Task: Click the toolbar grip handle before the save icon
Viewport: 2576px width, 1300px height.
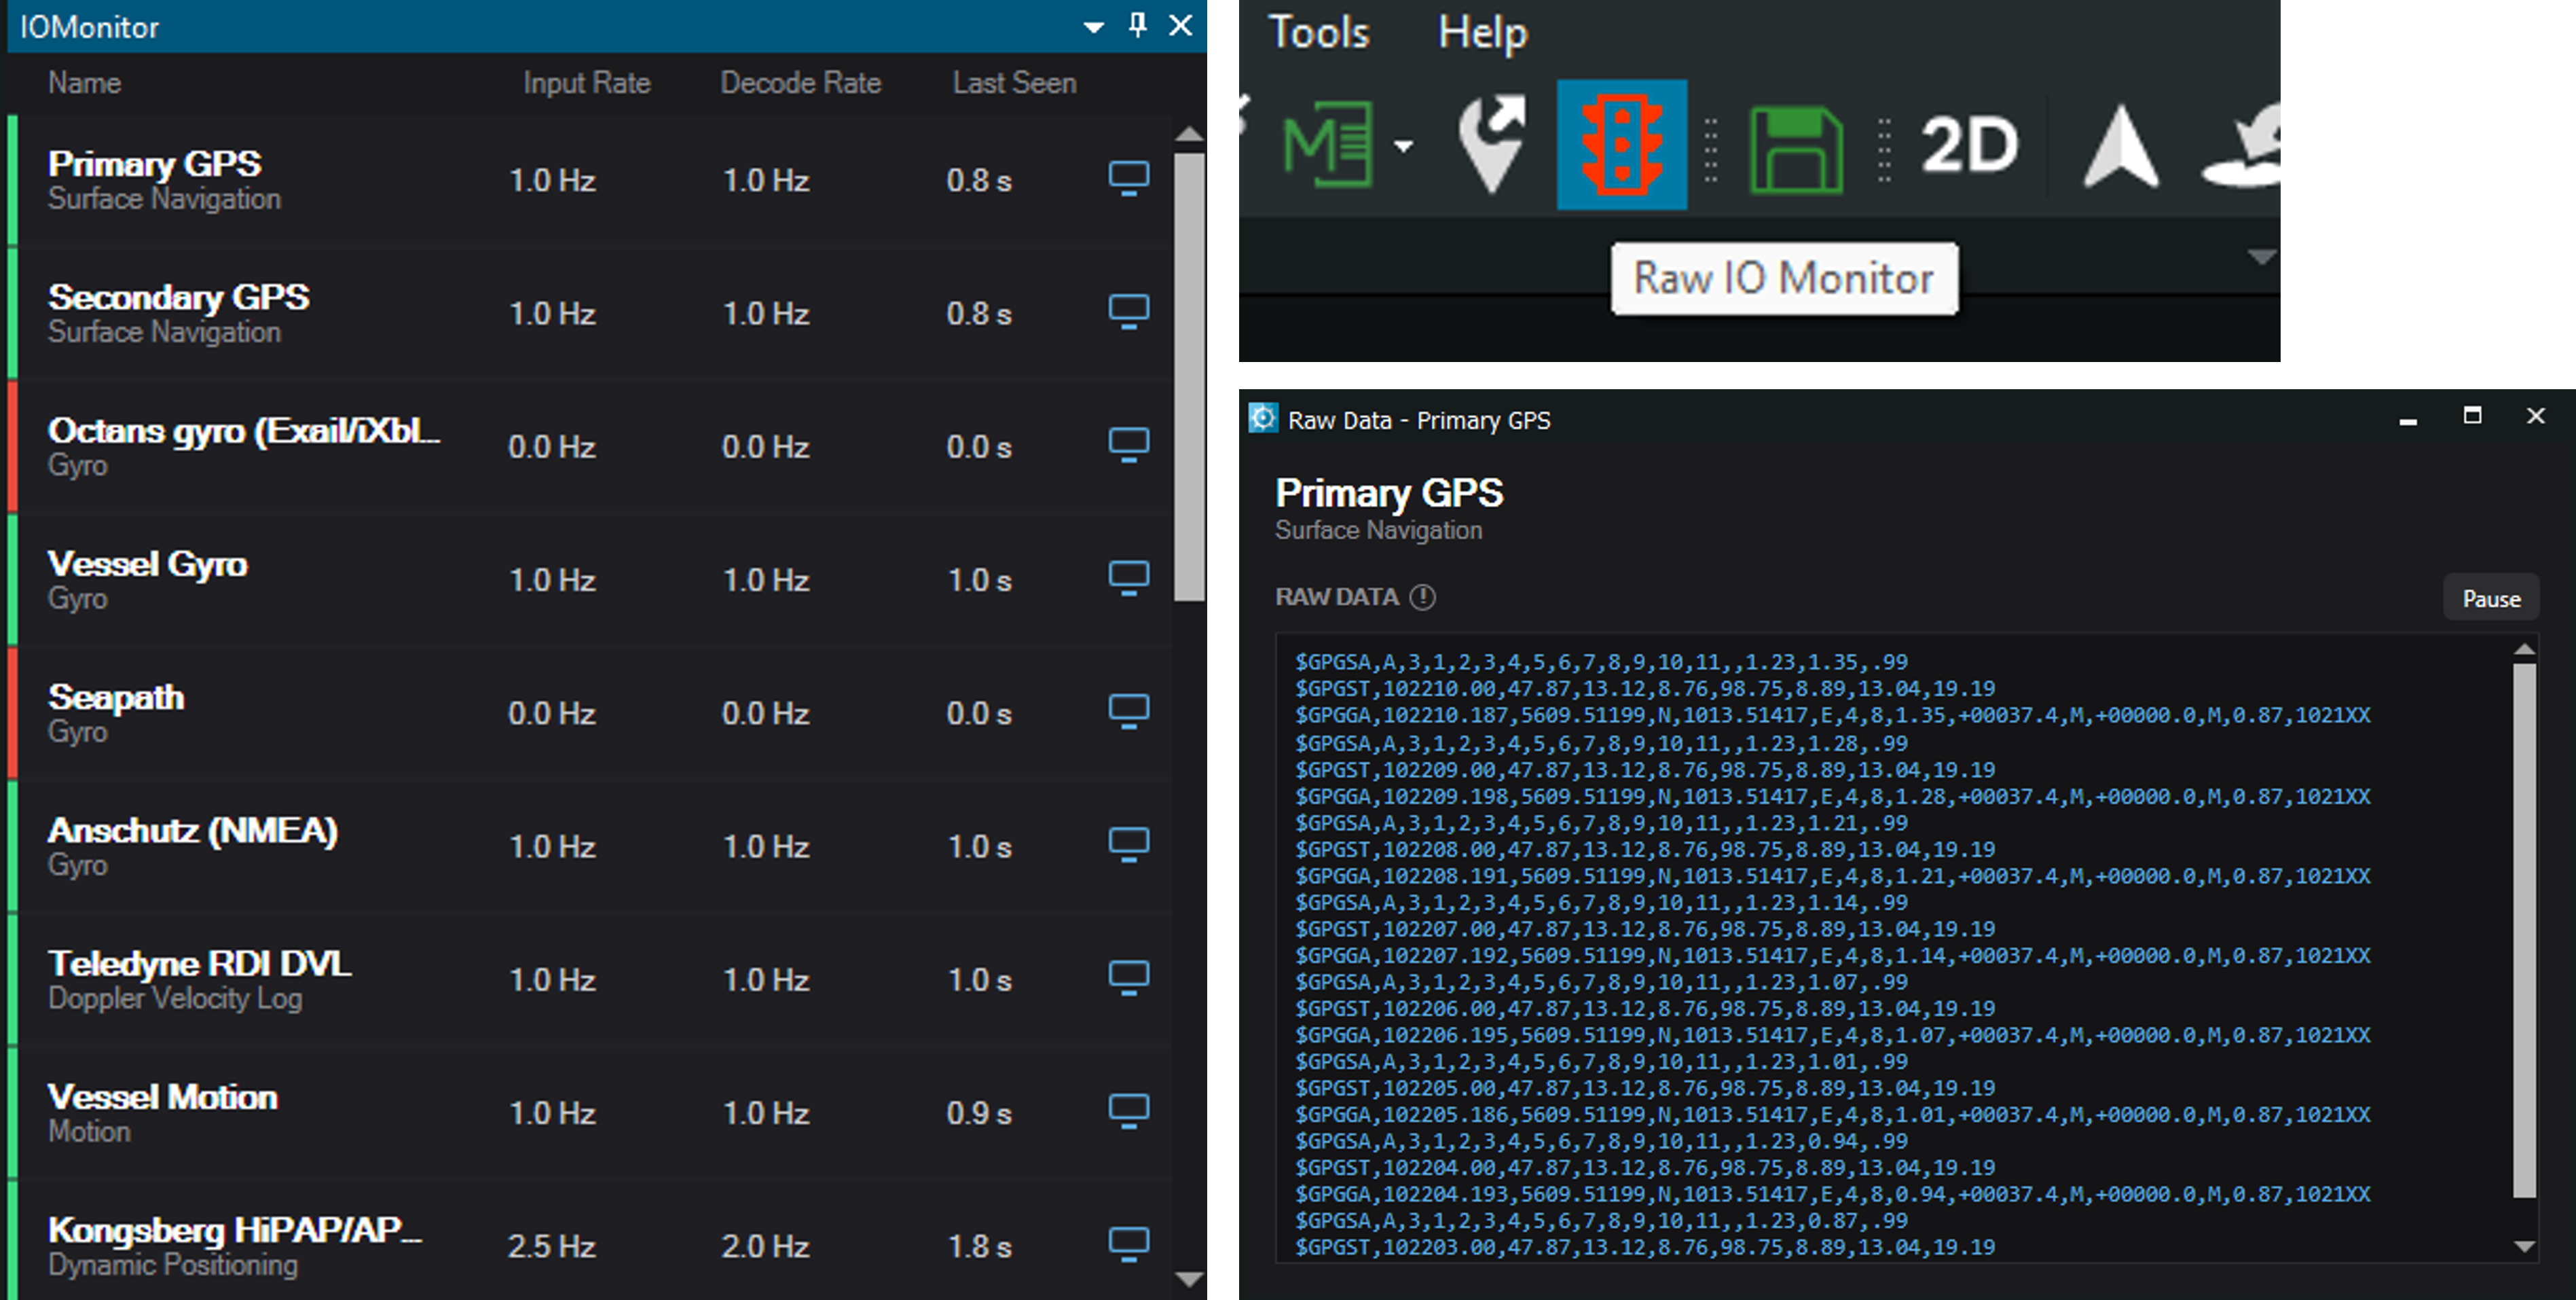Action: pyautogui.click(x=1711, y=150)
